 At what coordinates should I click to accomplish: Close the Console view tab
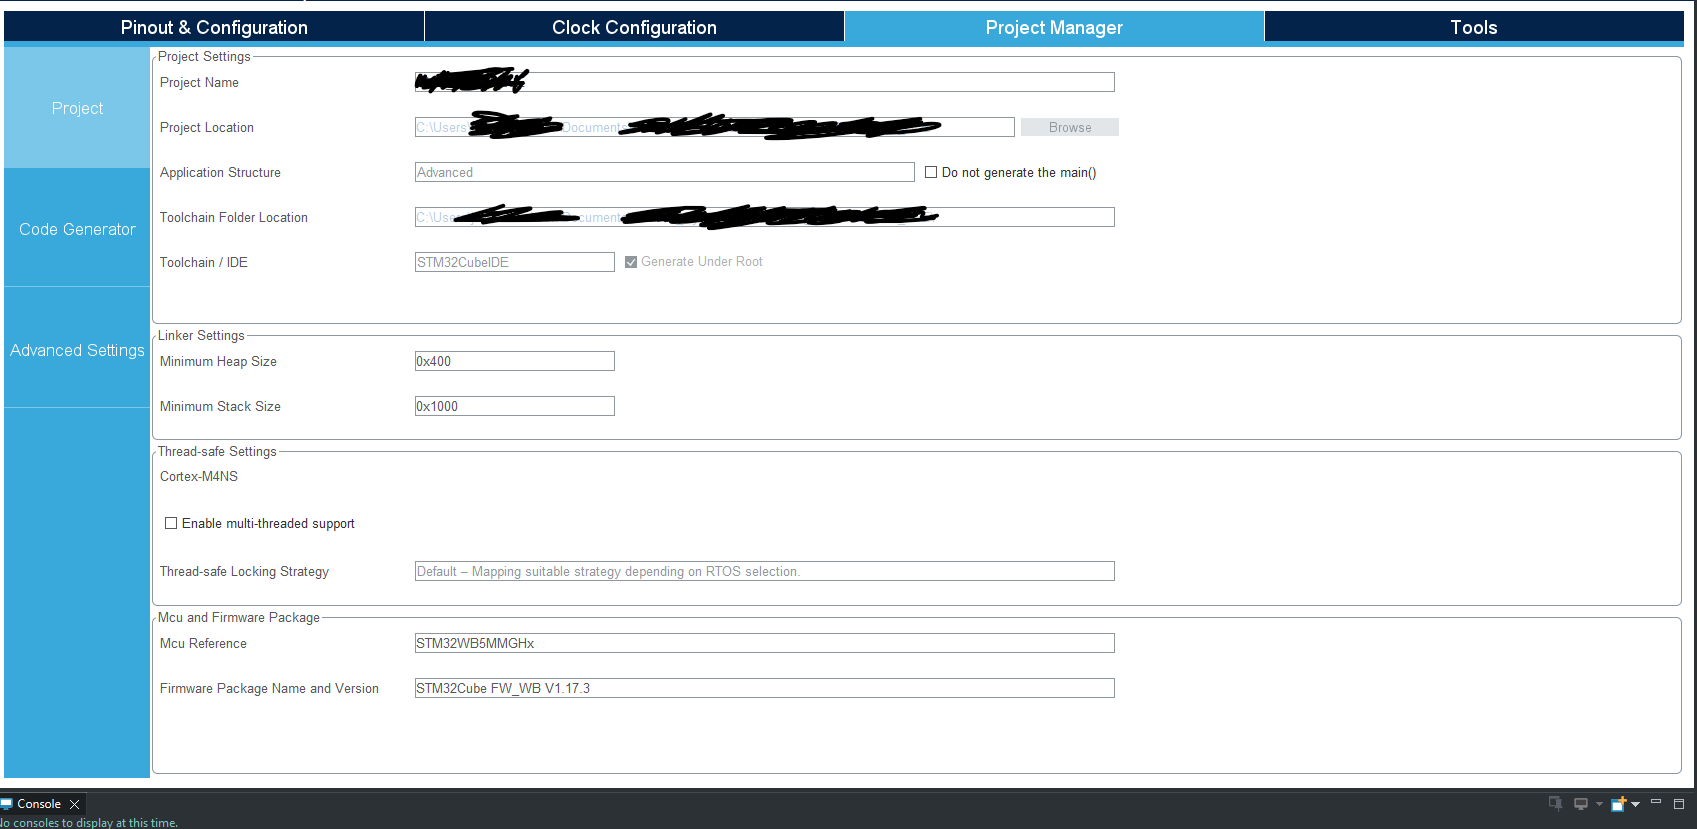[x=74, y=804]
